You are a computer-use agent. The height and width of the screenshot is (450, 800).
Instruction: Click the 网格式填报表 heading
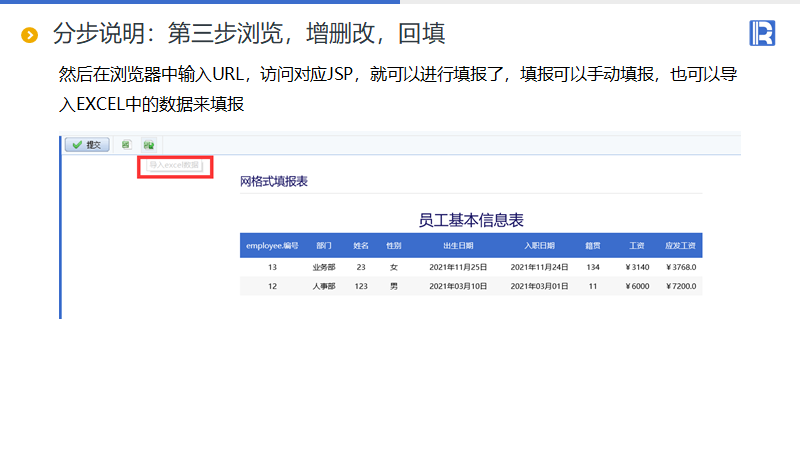tap(273, 182)
